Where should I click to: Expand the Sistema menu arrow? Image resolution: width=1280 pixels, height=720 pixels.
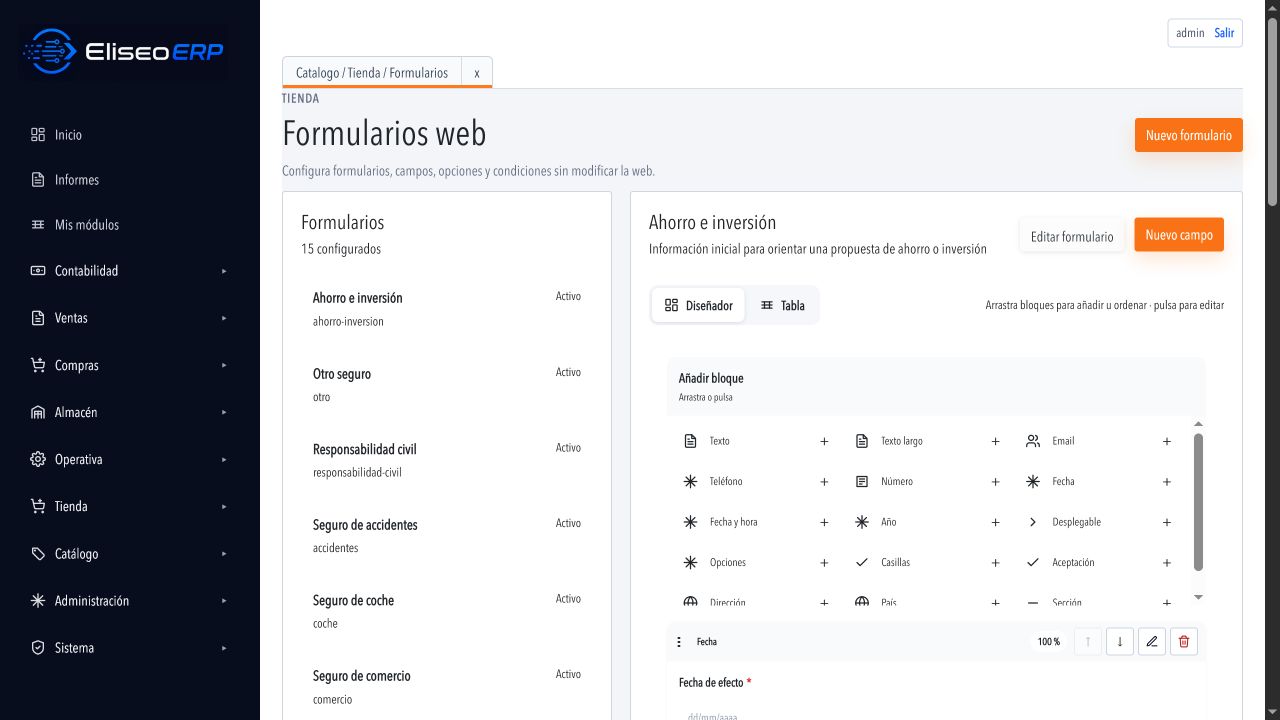coord(224,648)
